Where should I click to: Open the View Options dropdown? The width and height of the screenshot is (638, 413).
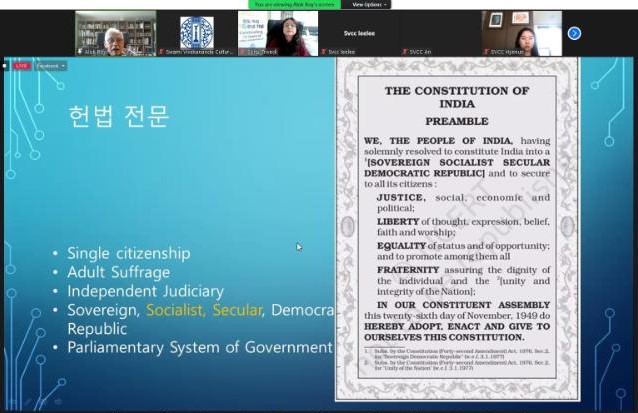coord(366,4)
